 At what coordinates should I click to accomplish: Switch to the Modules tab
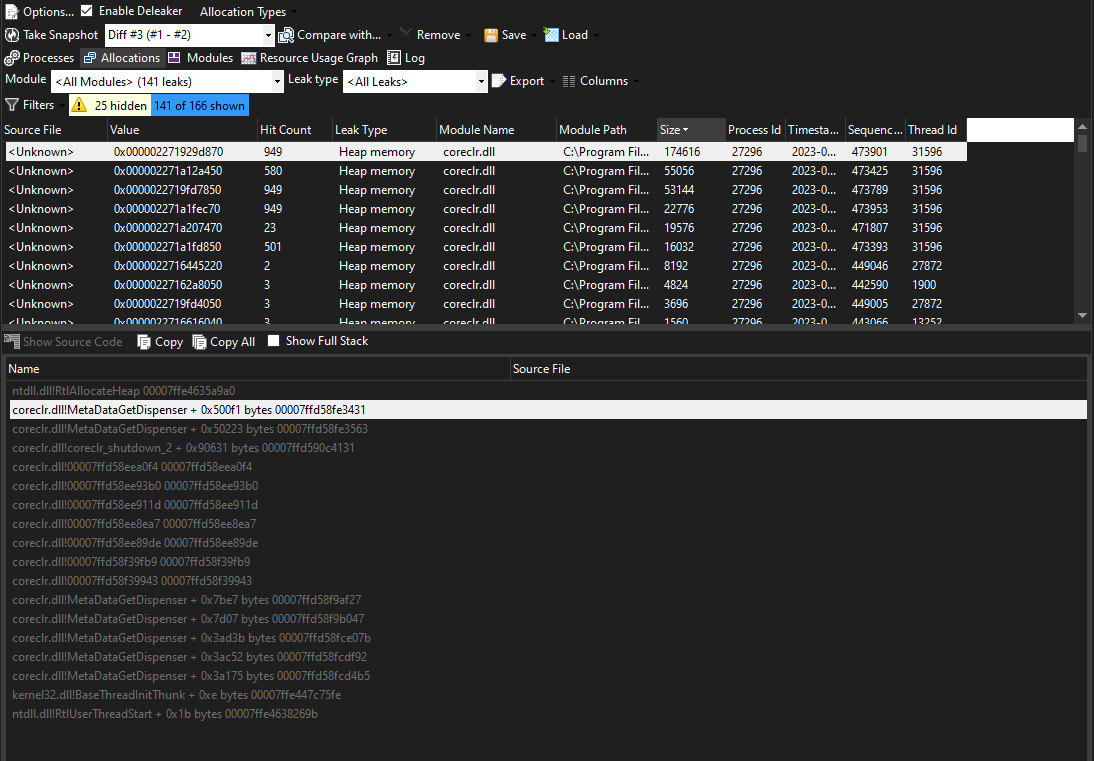click(x=200, y=57)
